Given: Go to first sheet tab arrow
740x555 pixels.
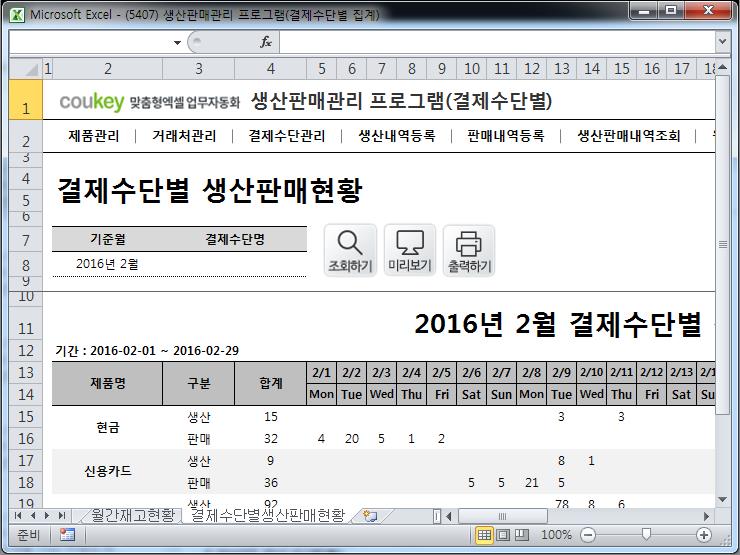Looking at the screenshot, I should (18, 515).
